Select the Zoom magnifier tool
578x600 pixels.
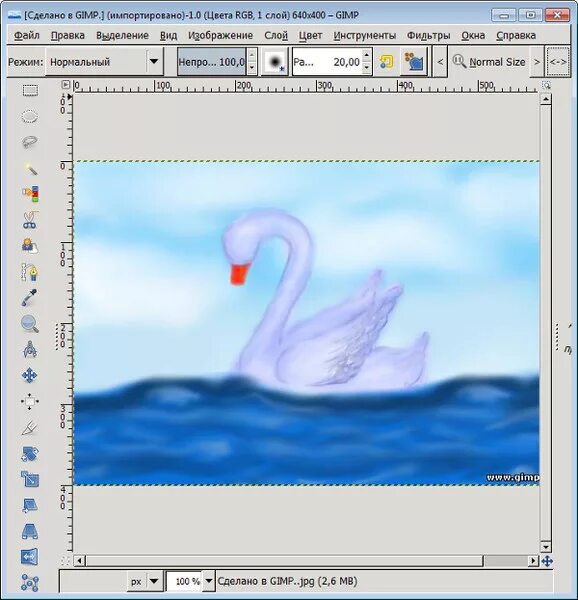29,324
